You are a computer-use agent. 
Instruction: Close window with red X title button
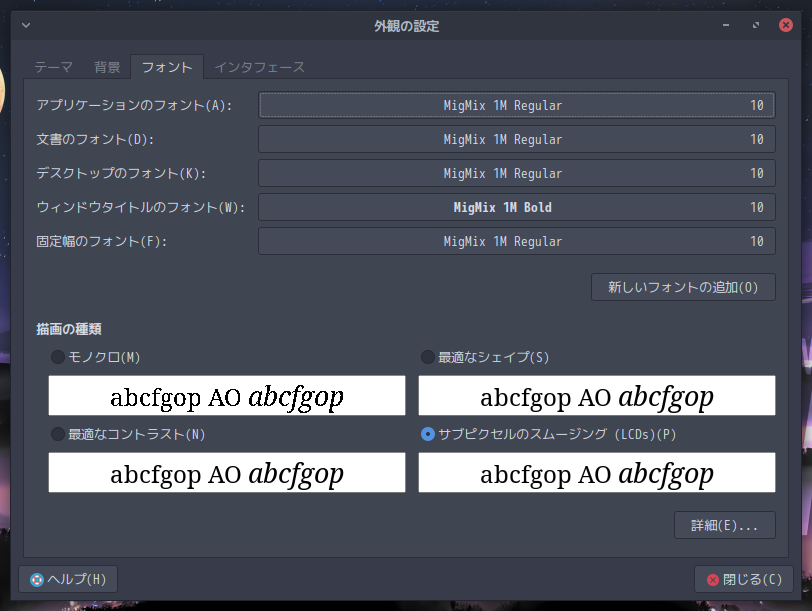tap(786, 25)
